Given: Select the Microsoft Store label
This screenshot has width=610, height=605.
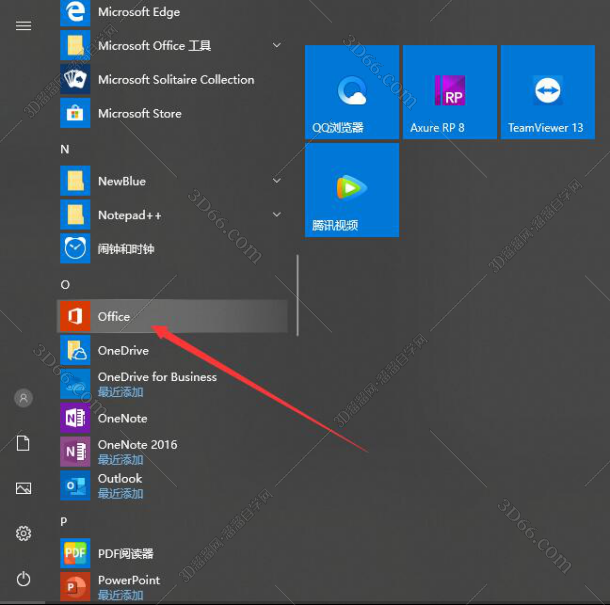Looking at the screenshot, I should (140, 114).
